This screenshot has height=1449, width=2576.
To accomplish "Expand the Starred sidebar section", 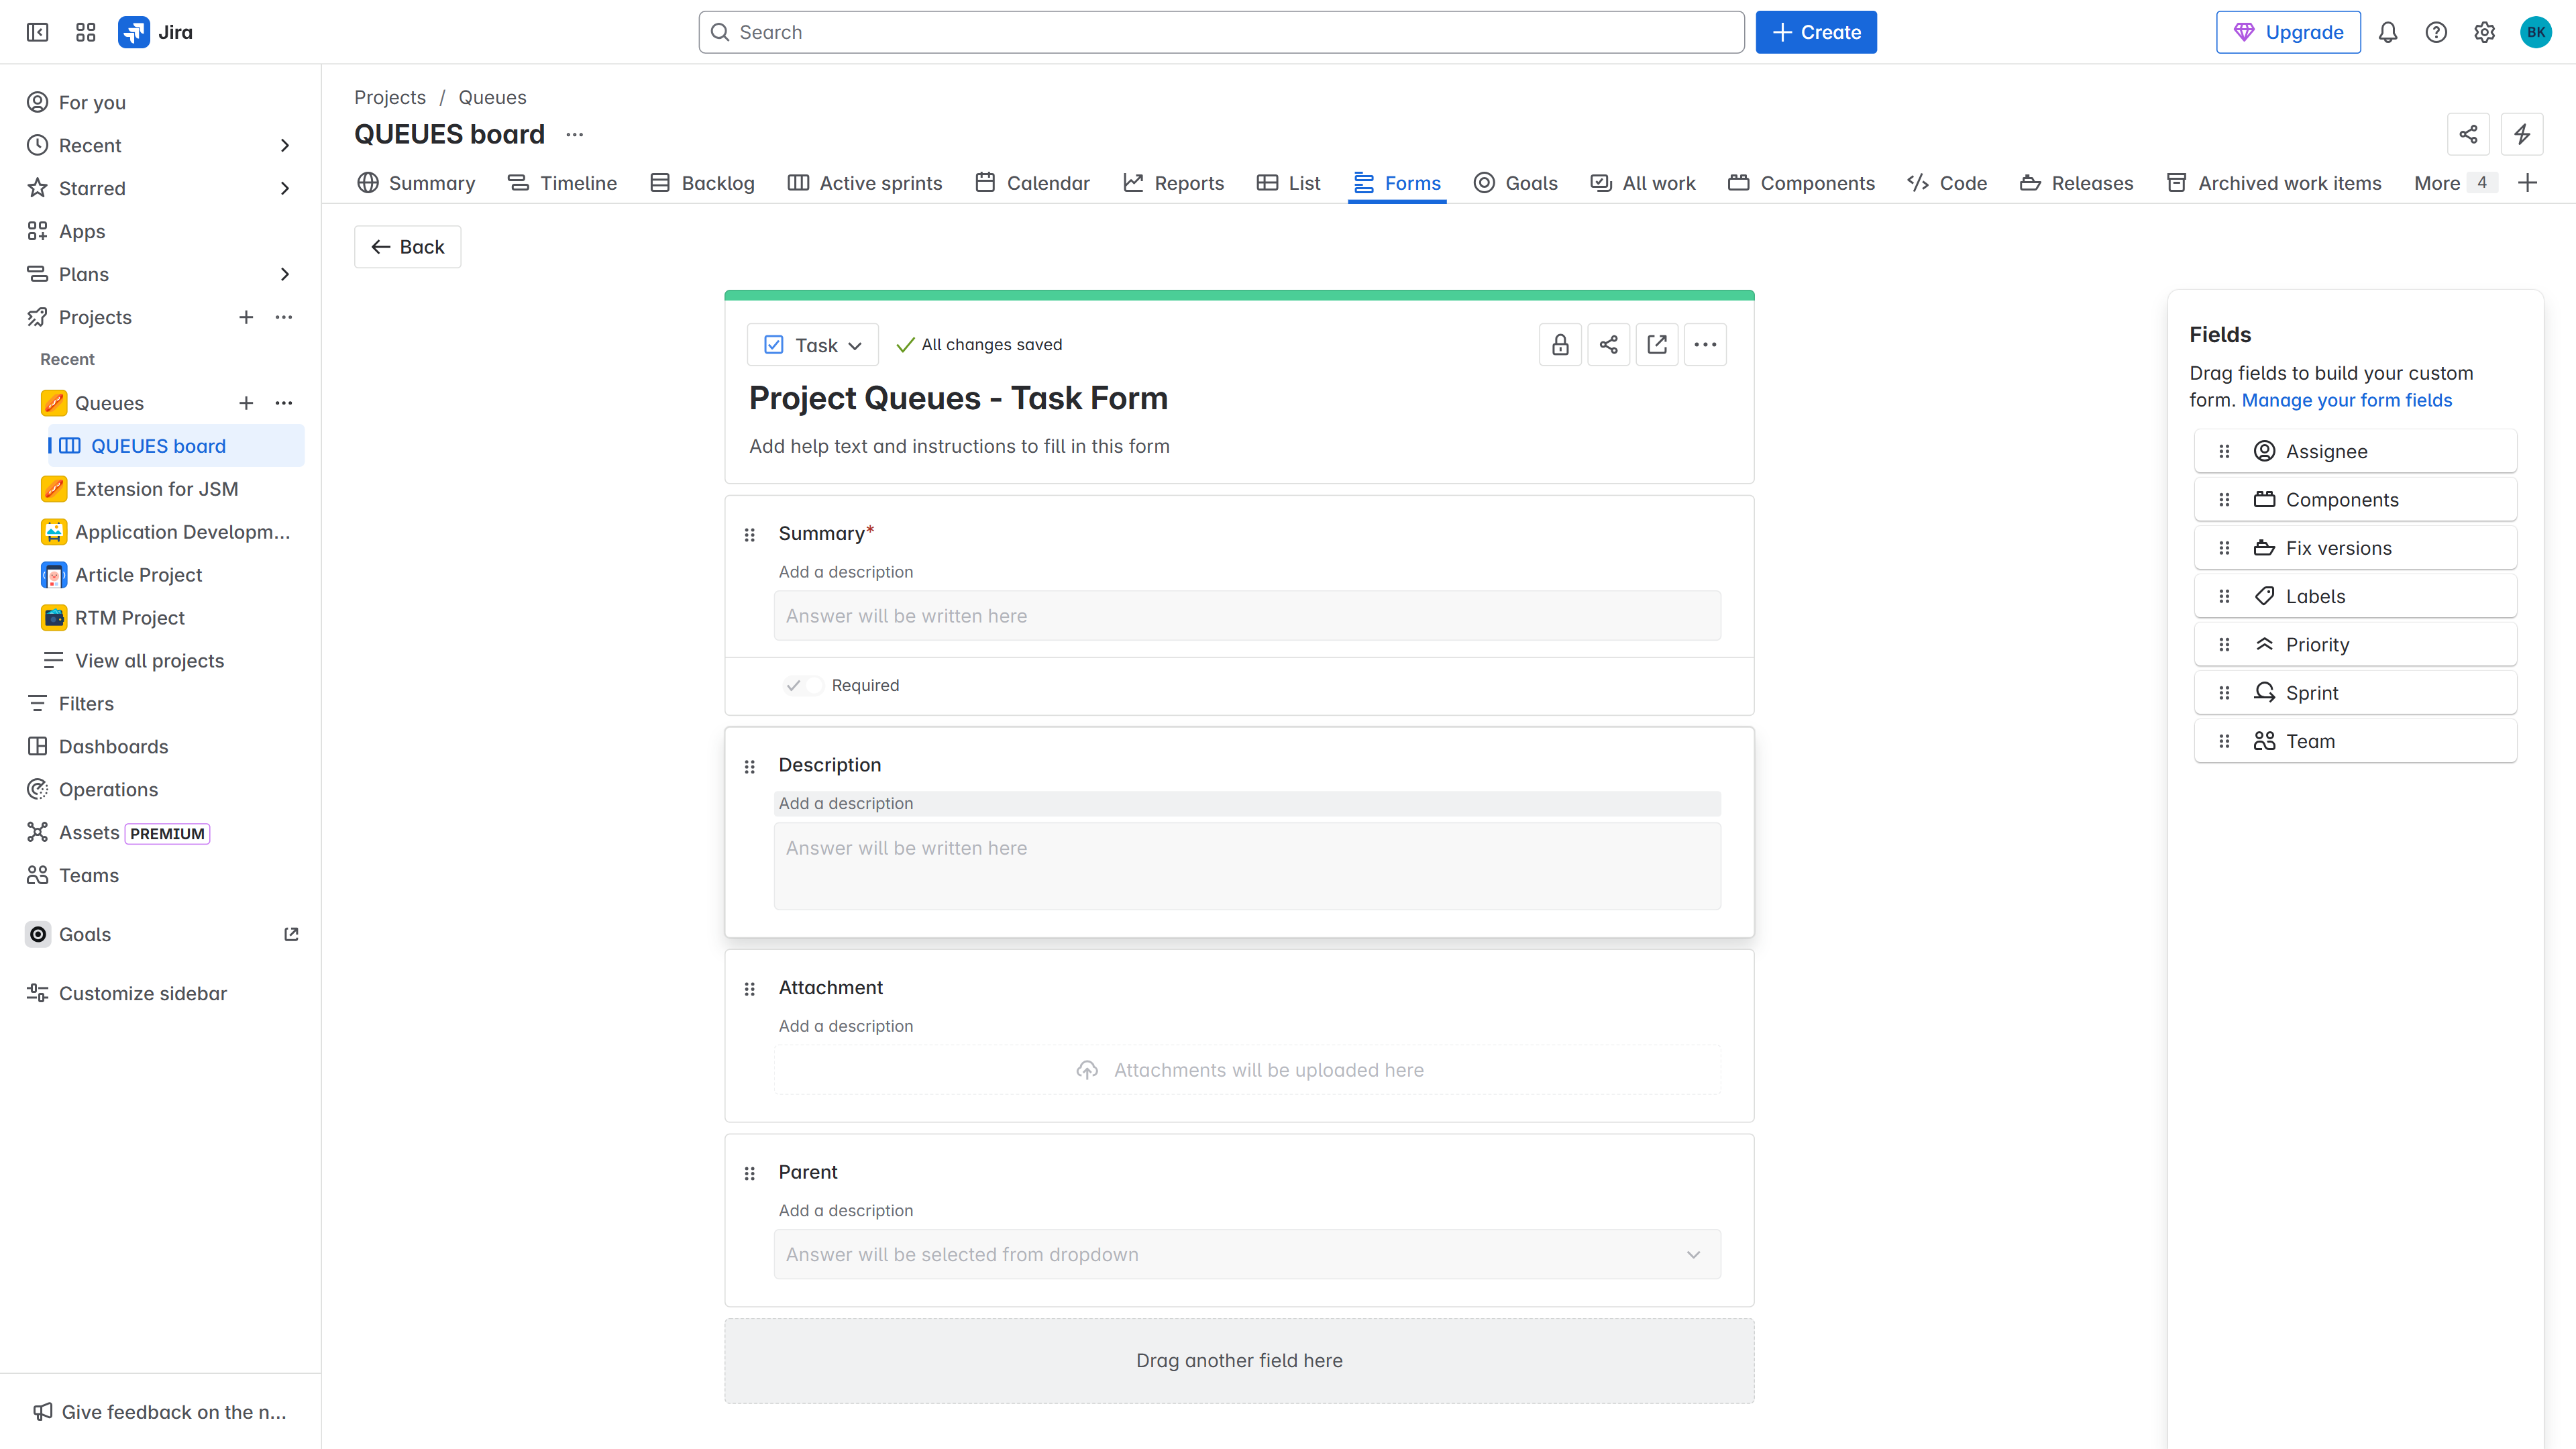I will pyautogui.click(x=285, y=188).
